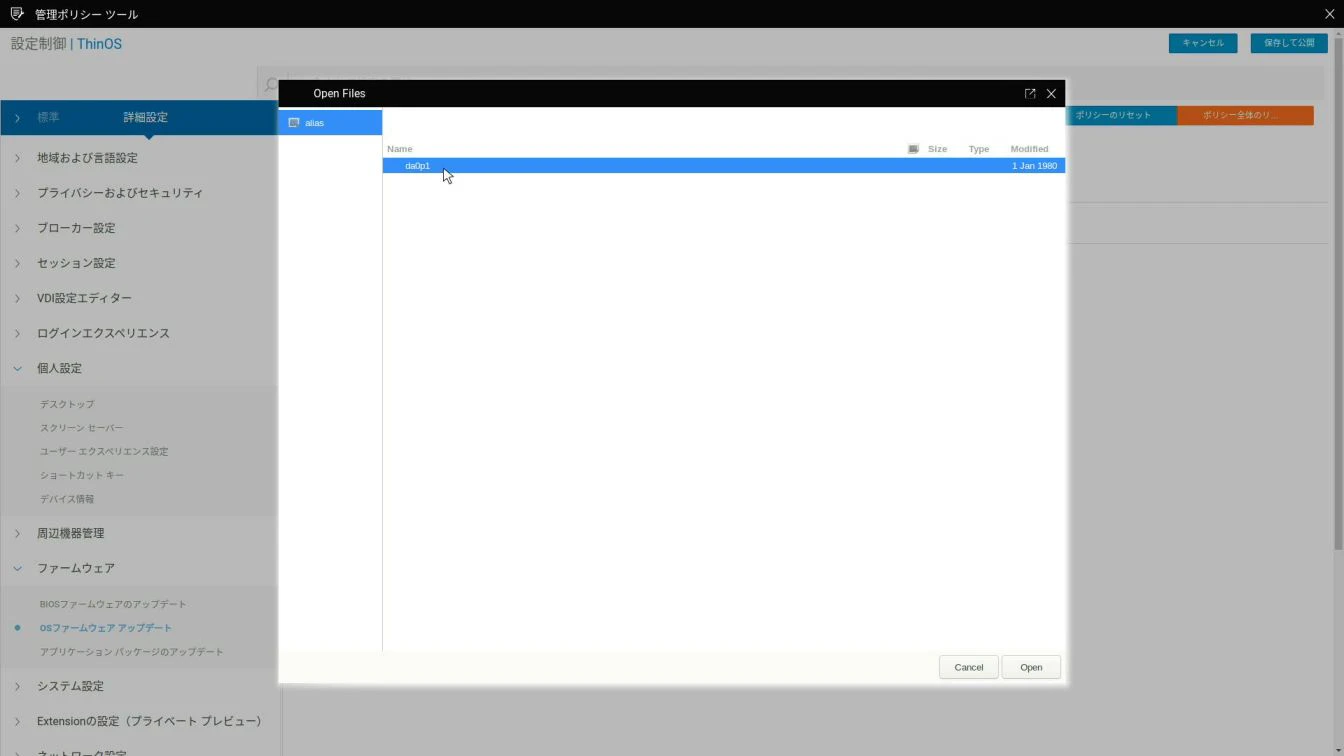Open デスクトップ under 個人設定
The image size is (1344, 756).
click(67, 404)
